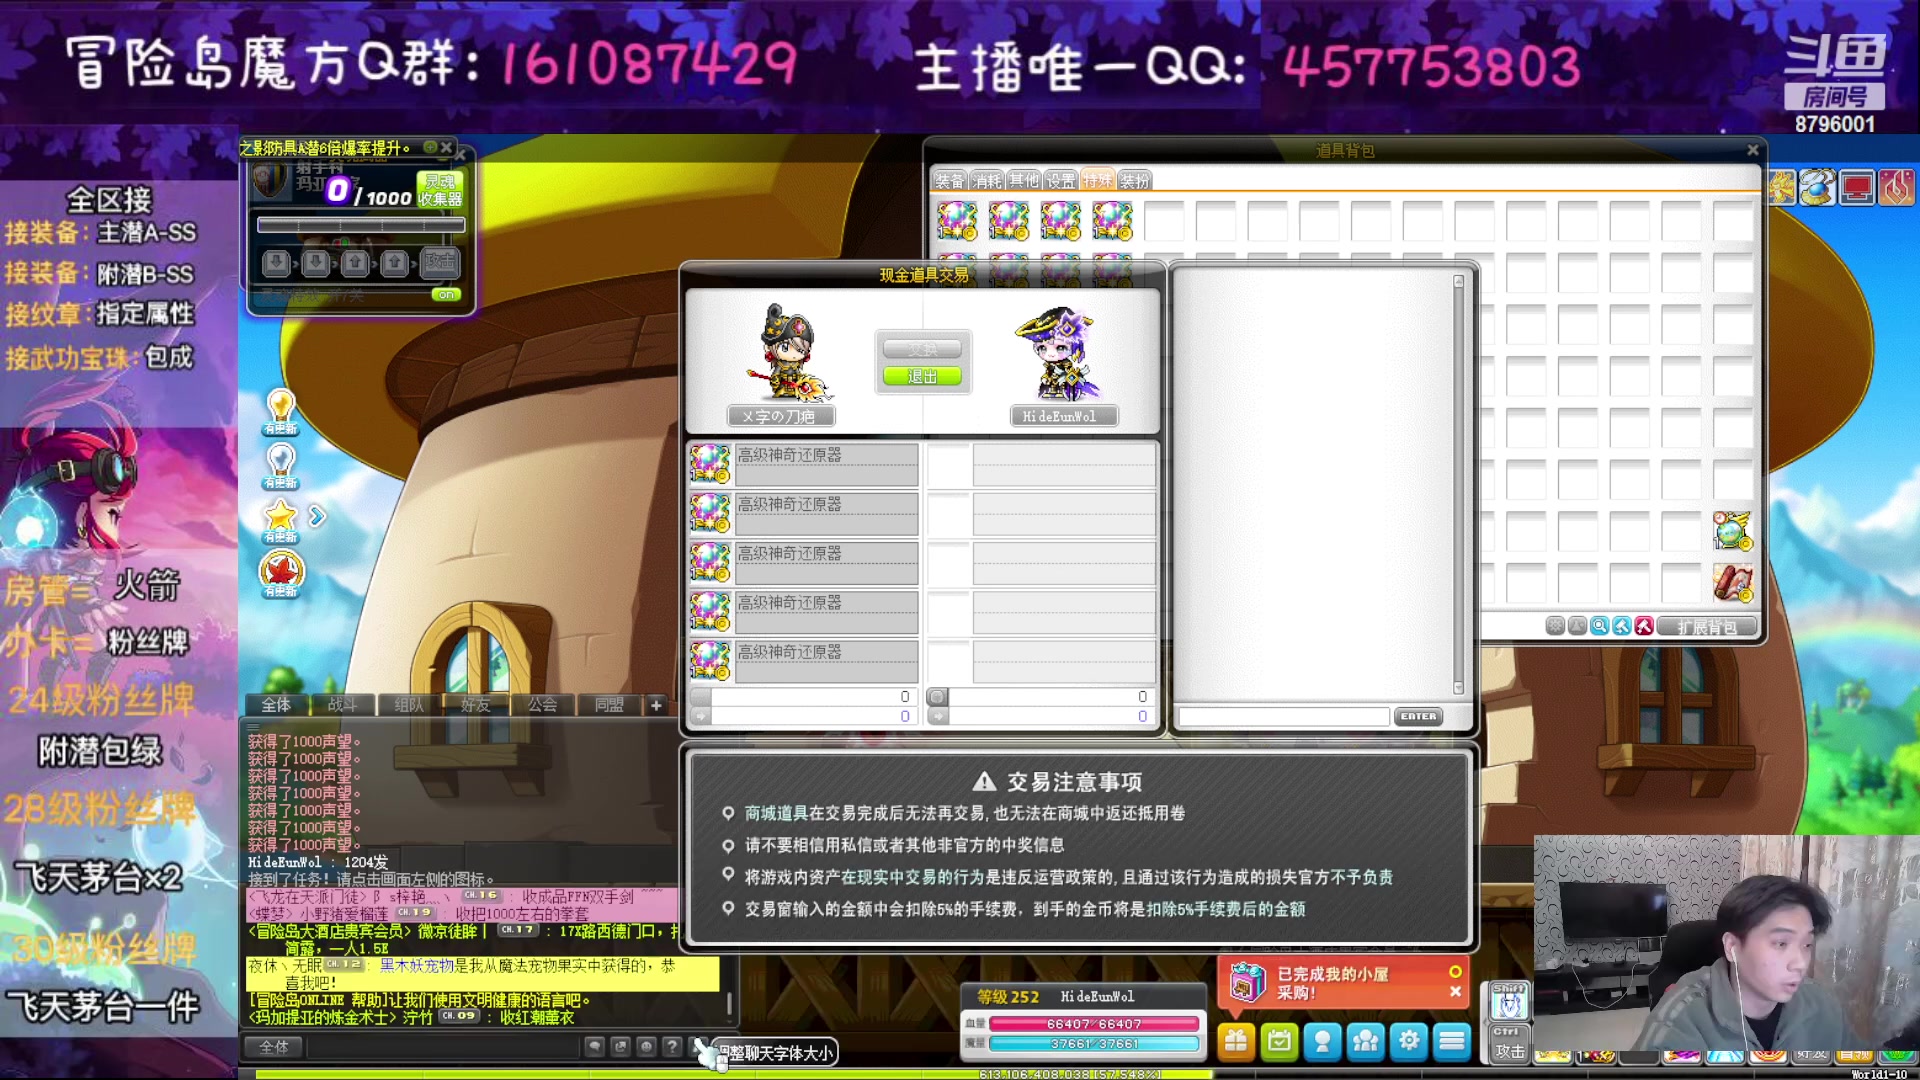Select fourth cube item in backpack top row

coord(1112,220)
